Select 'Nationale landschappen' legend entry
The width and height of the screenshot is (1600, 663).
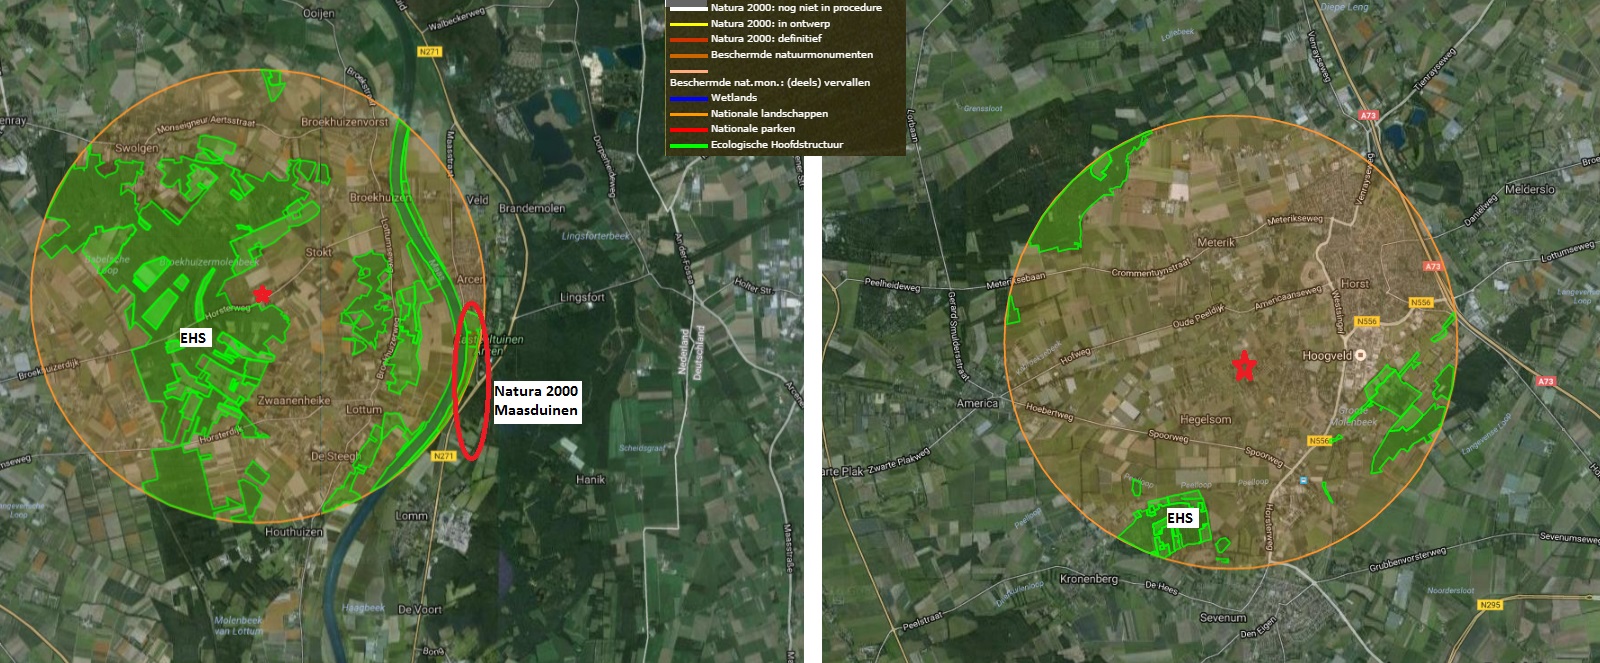click(x=769, y=114)
